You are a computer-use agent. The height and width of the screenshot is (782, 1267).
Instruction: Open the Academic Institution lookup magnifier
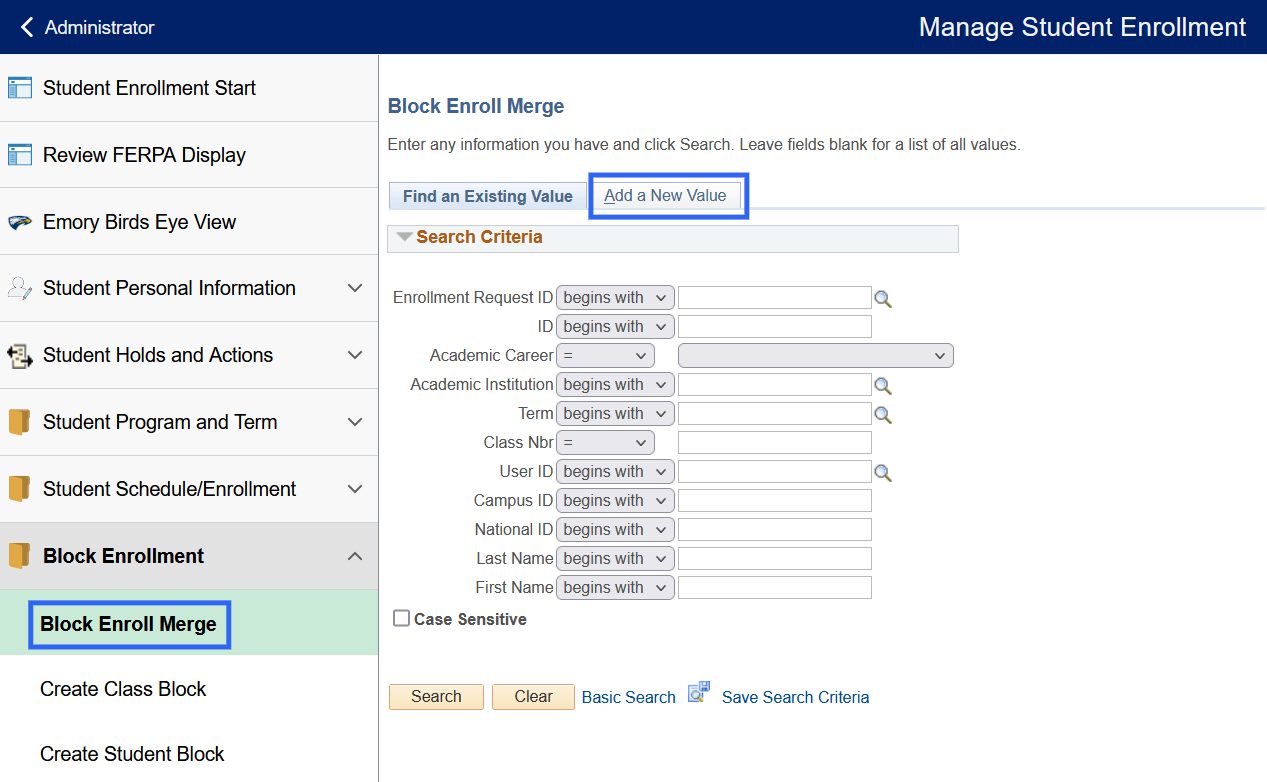coord(883,384)
